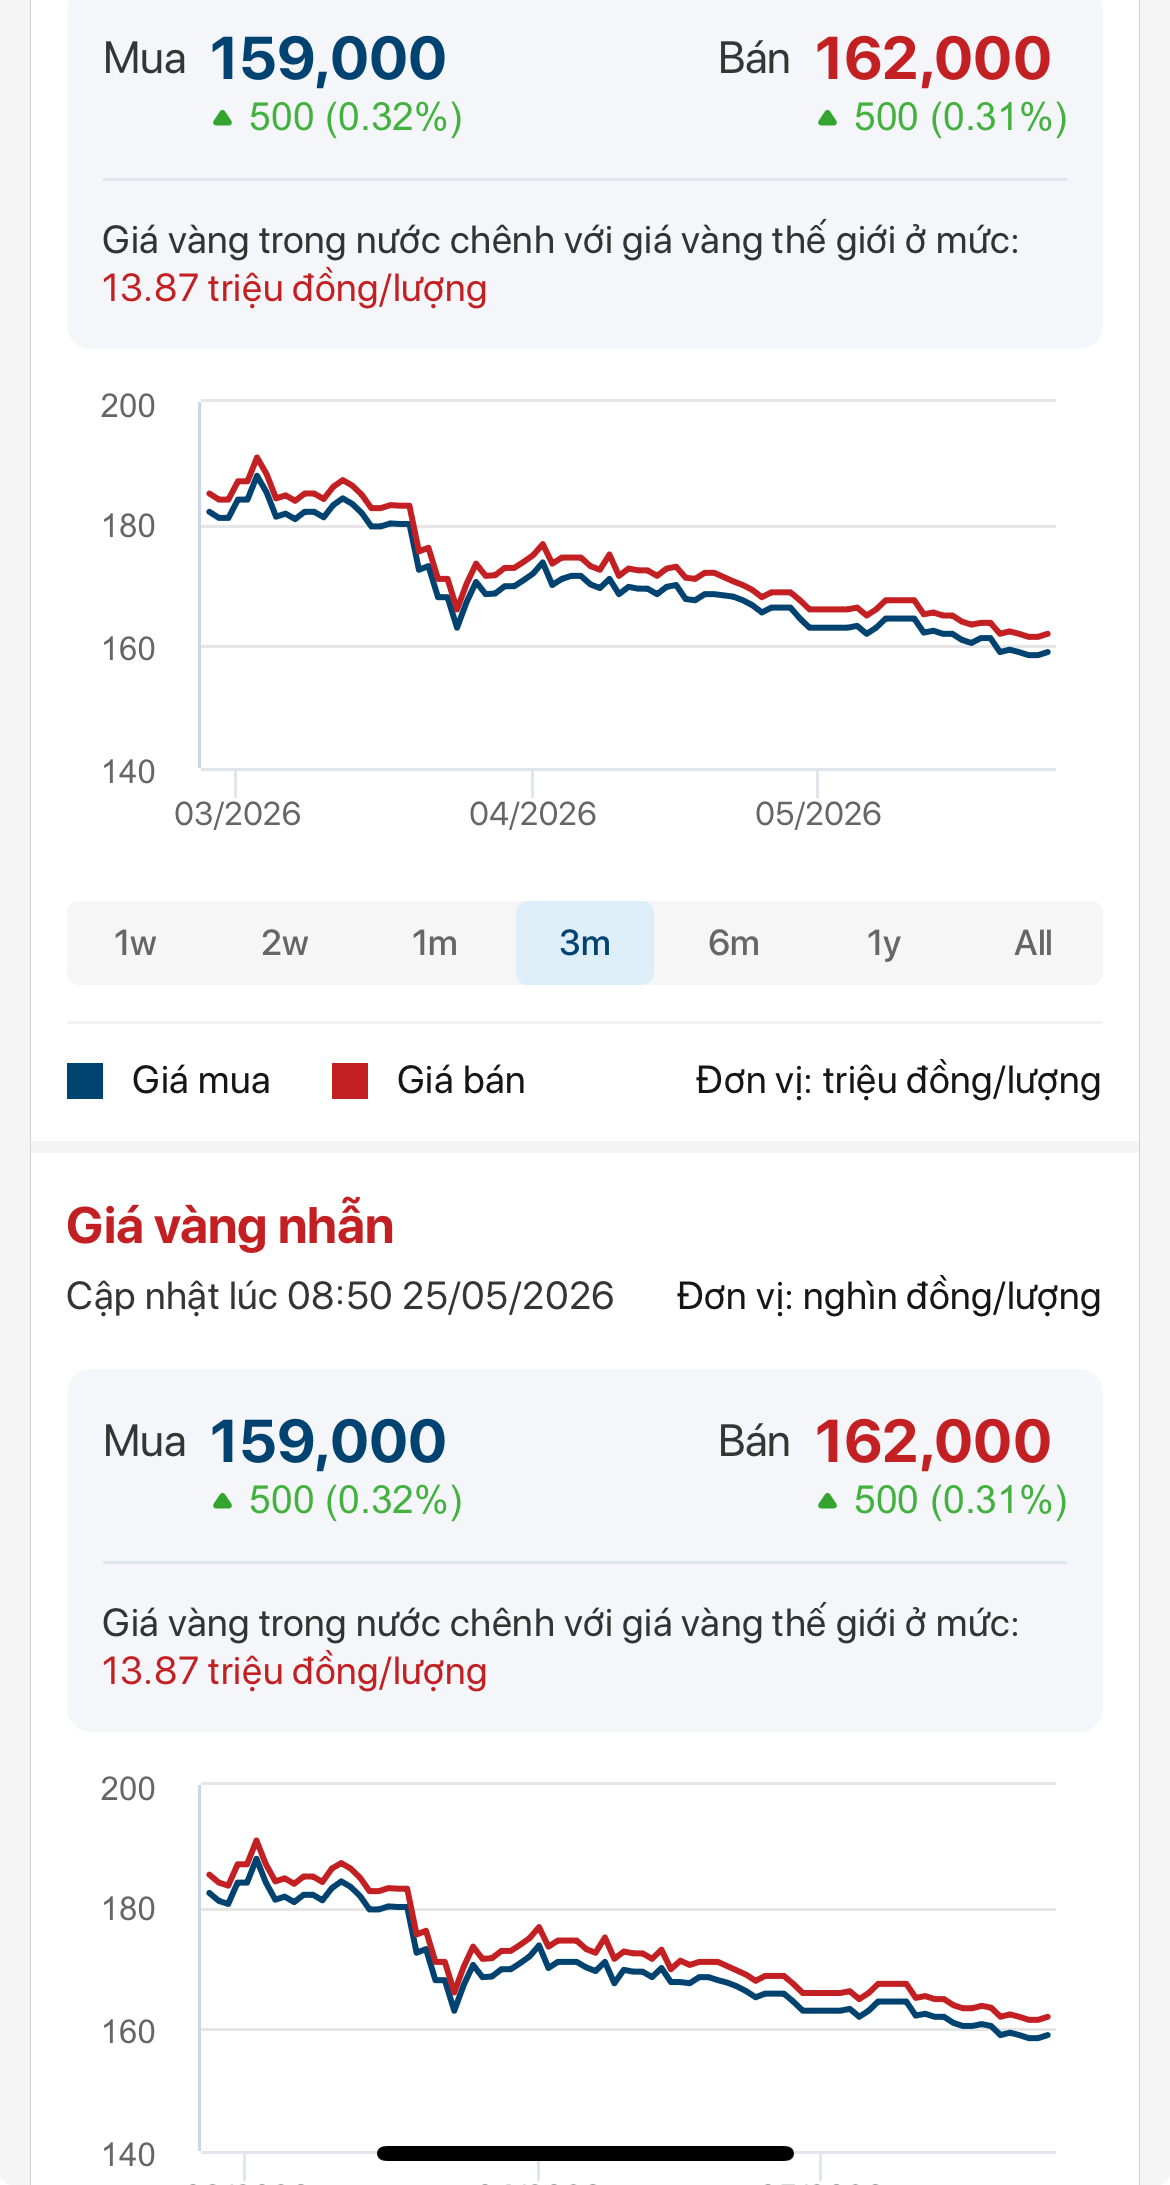Viewport: 1170px width, 2185px height.
Task: Tap the up-arrow under Bán in Giá vàng nhẫn
Action: [827, 1502]
